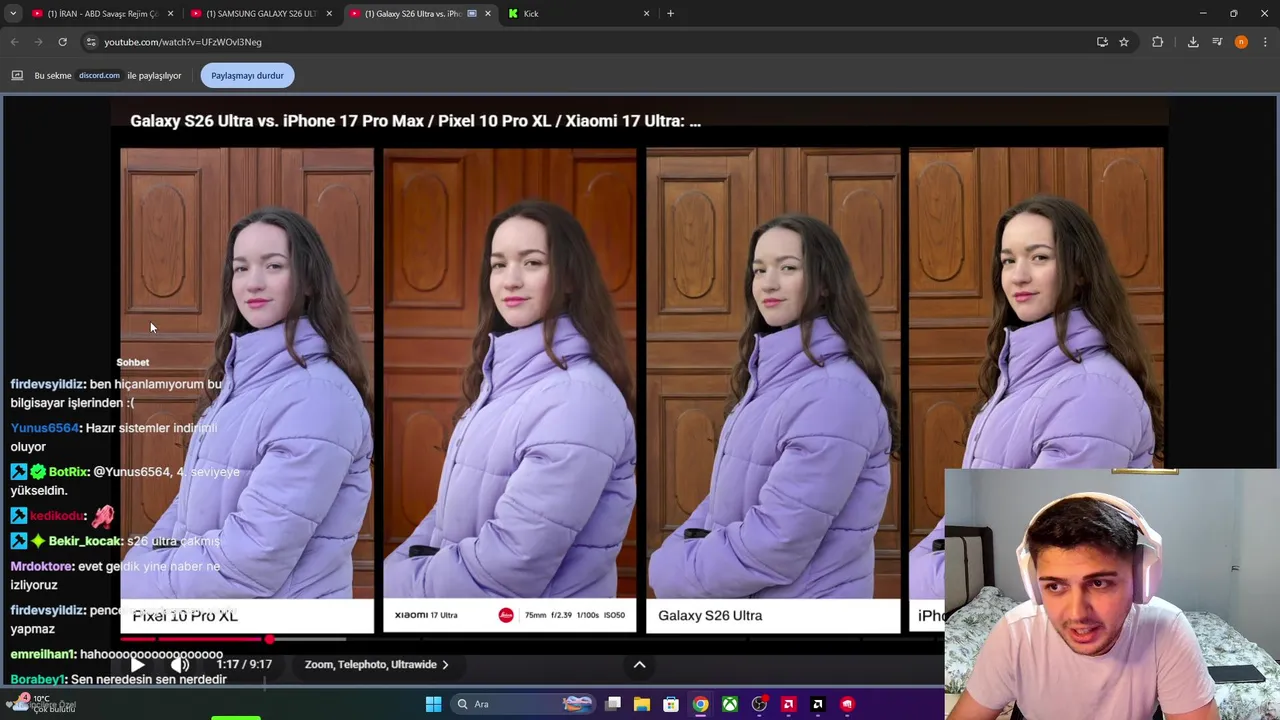The width and height of the screenshot is (1280, 720).
Task: Open Chrome's three-dot menu
Action: click(1265, 42)
